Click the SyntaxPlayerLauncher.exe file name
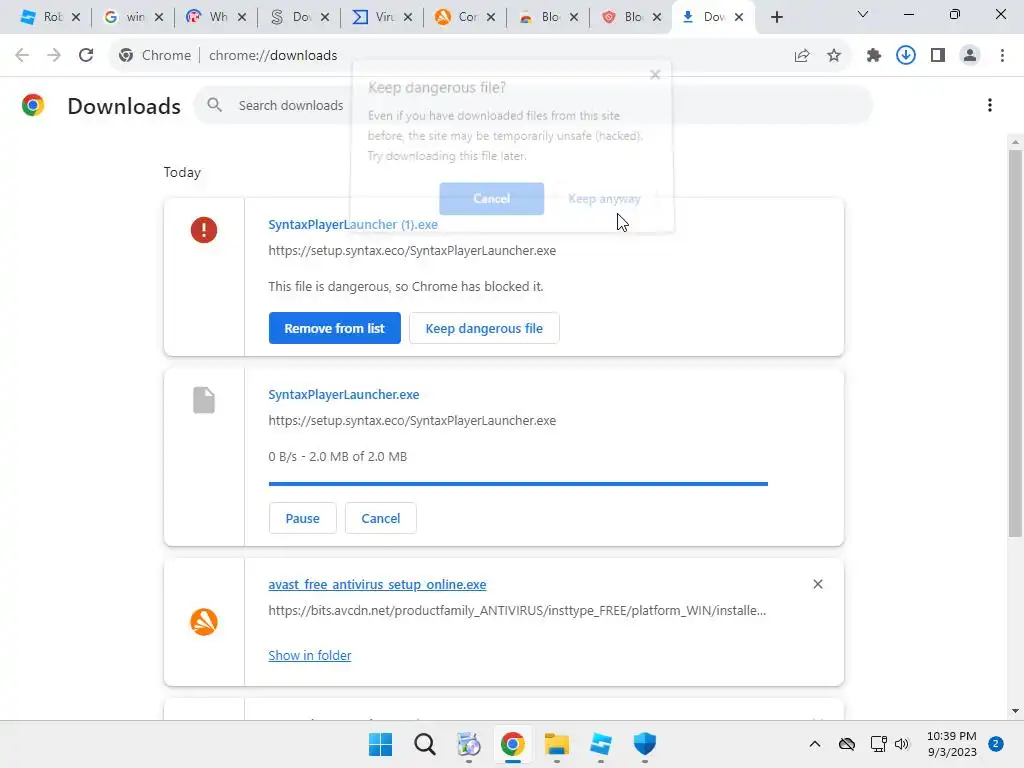Image resolution: width=1024 pixels, height=768 pixels. tap(344, 394)
